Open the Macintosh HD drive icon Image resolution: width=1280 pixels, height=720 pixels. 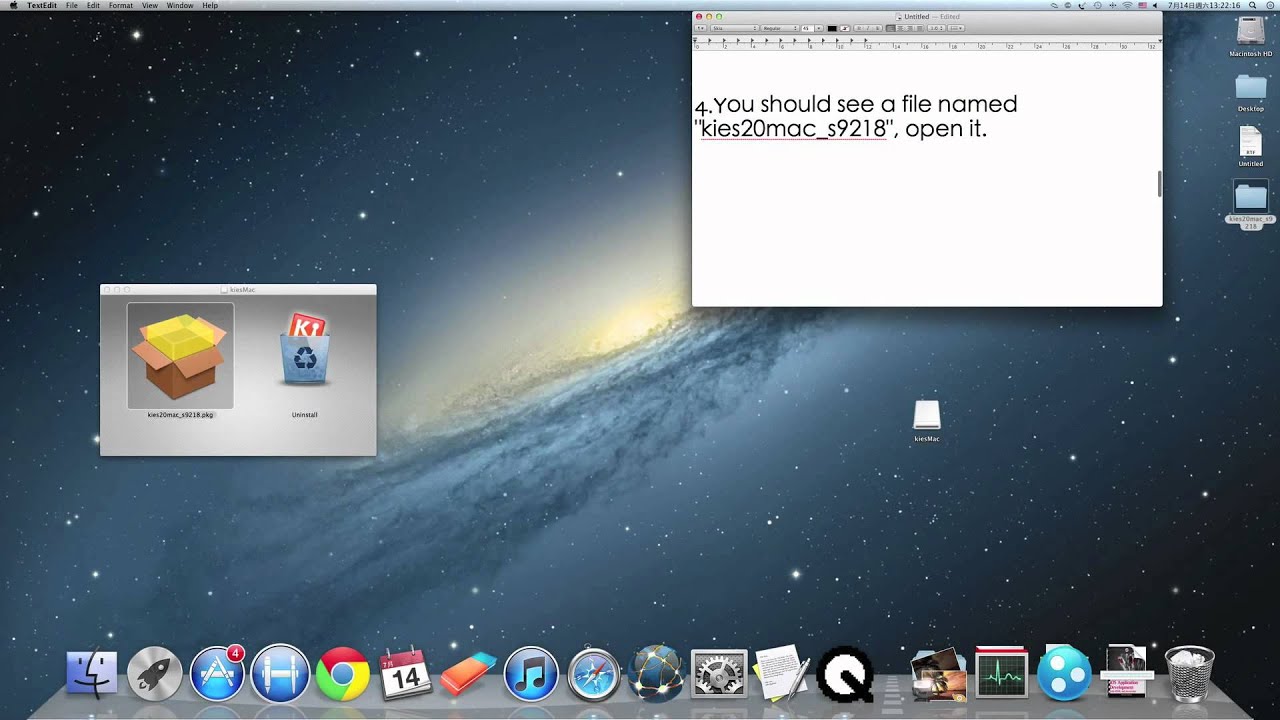point(1250,32)
